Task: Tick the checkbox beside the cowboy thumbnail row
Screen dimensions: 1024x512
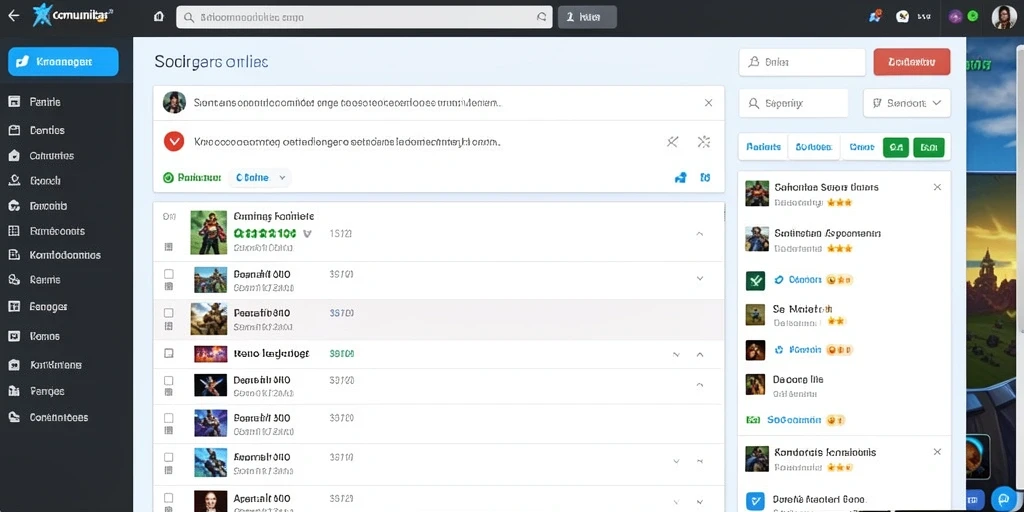Action: [168, 312]
